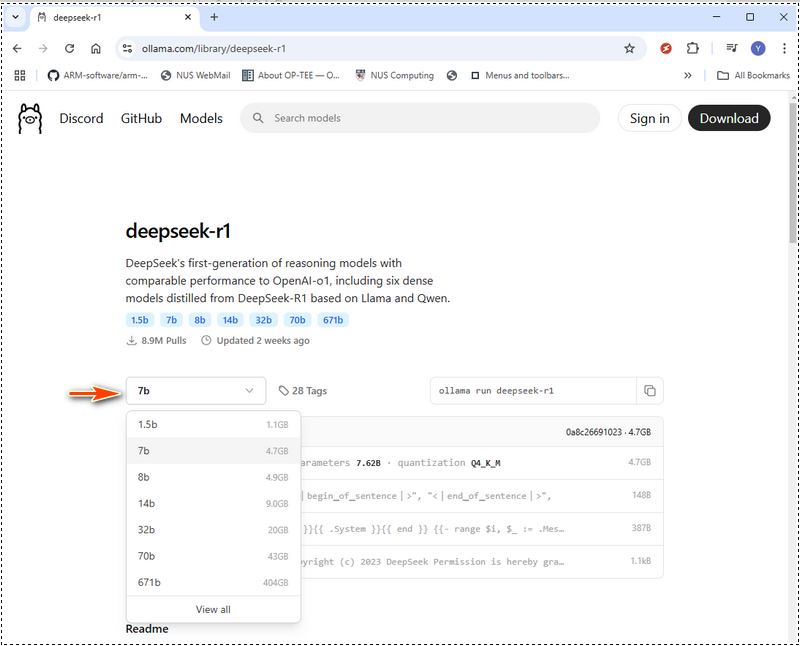Open the red extension icon
The height and width of the screenshot is (646, 800).
(666, 48)
